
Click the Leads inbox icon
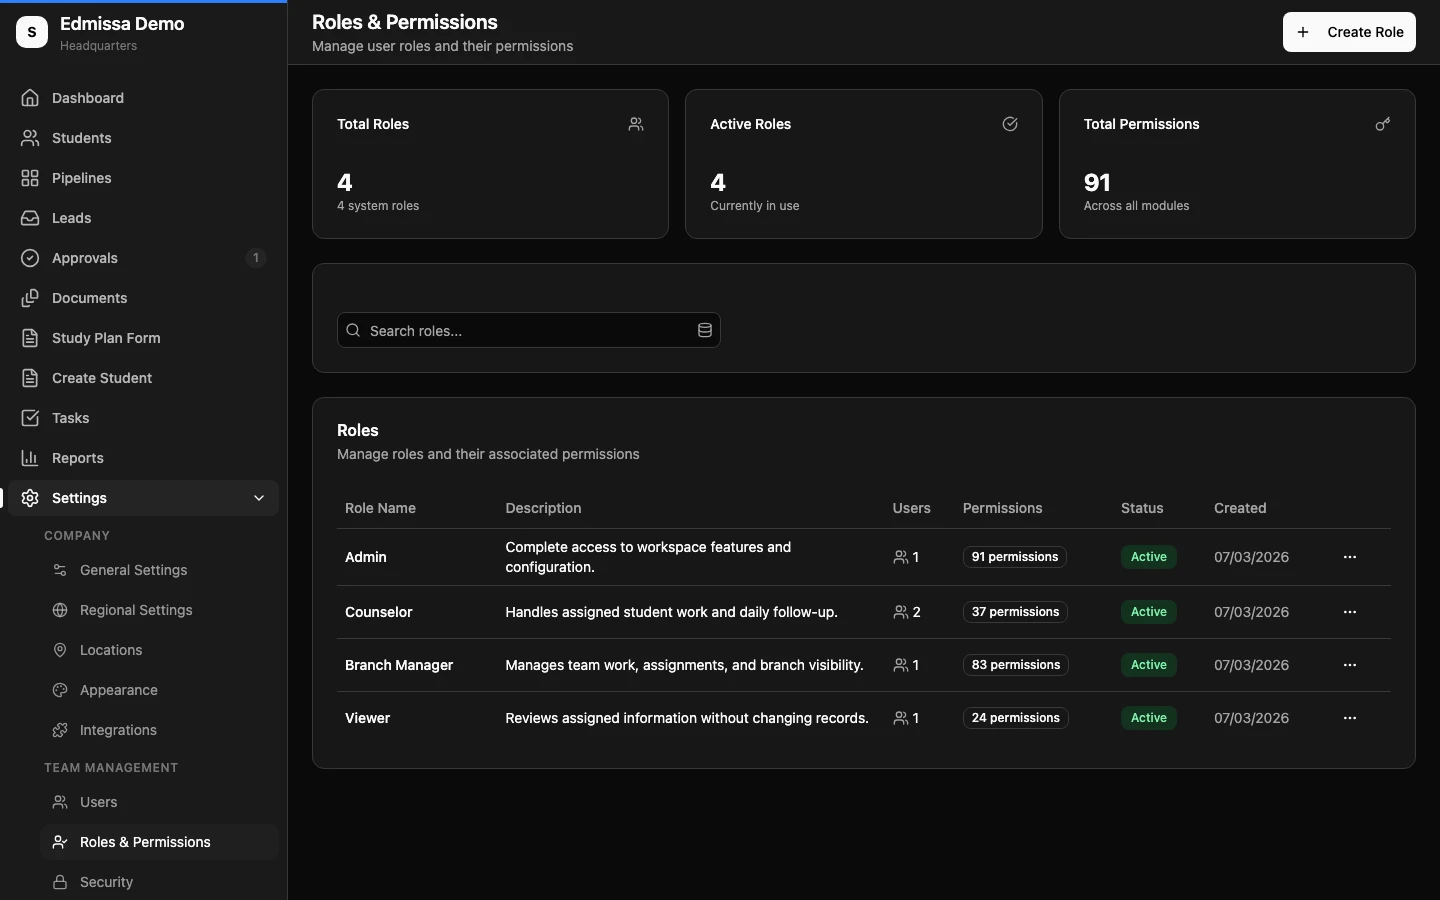tap(30, 218)
